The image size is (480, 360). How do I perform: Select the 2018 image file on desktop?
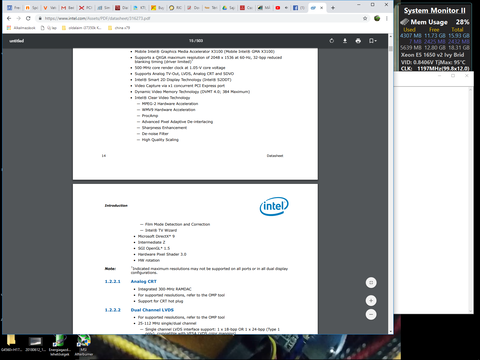35,343
